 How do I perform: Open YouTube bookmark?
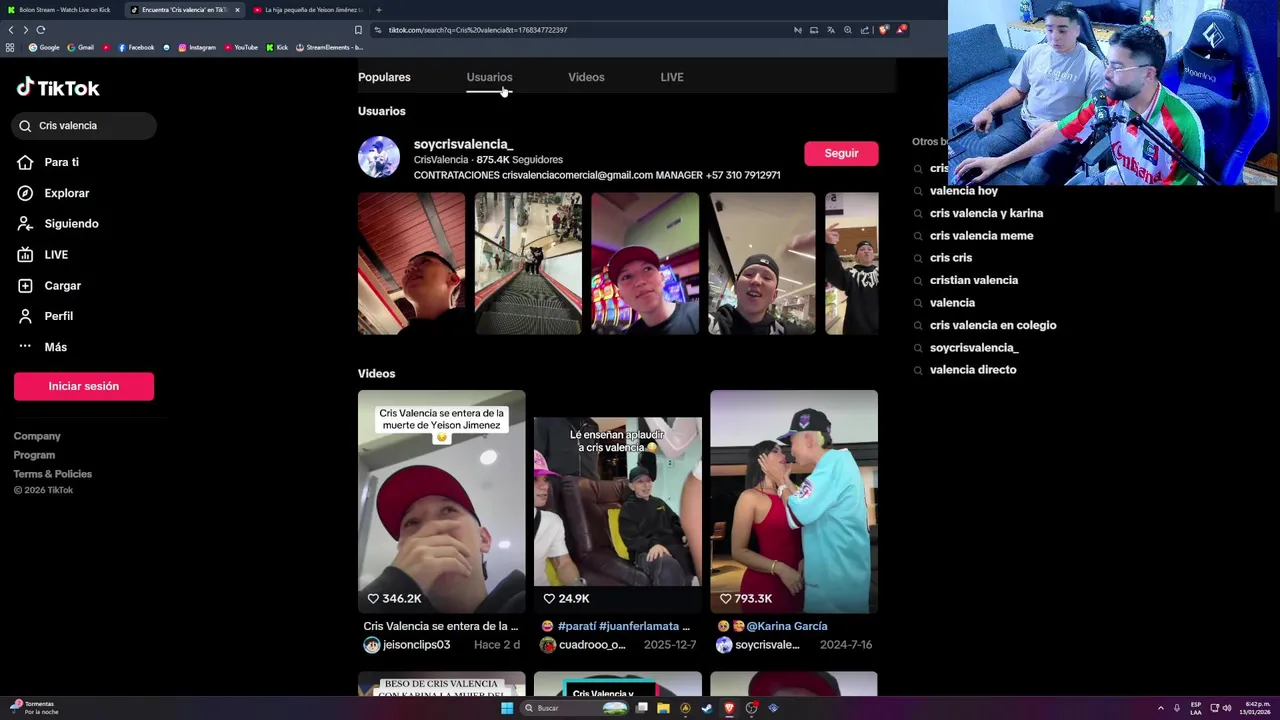(241, 47)
